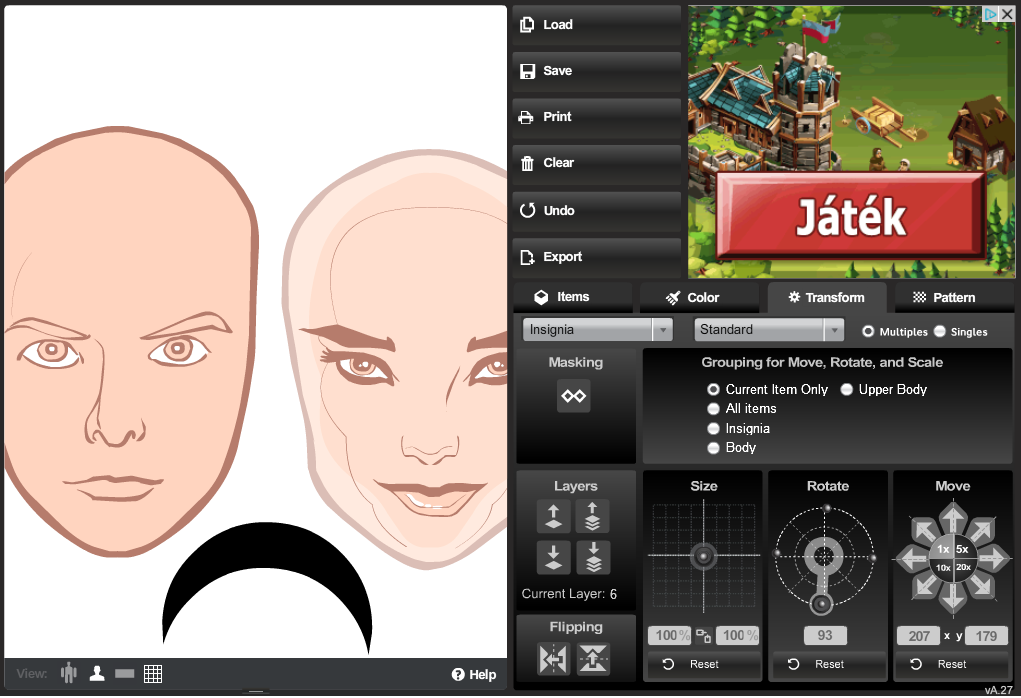The width and height of the screenshot is (1021, 698).
Task: Click the Masking icon button
Action: (x=574, y=396)
